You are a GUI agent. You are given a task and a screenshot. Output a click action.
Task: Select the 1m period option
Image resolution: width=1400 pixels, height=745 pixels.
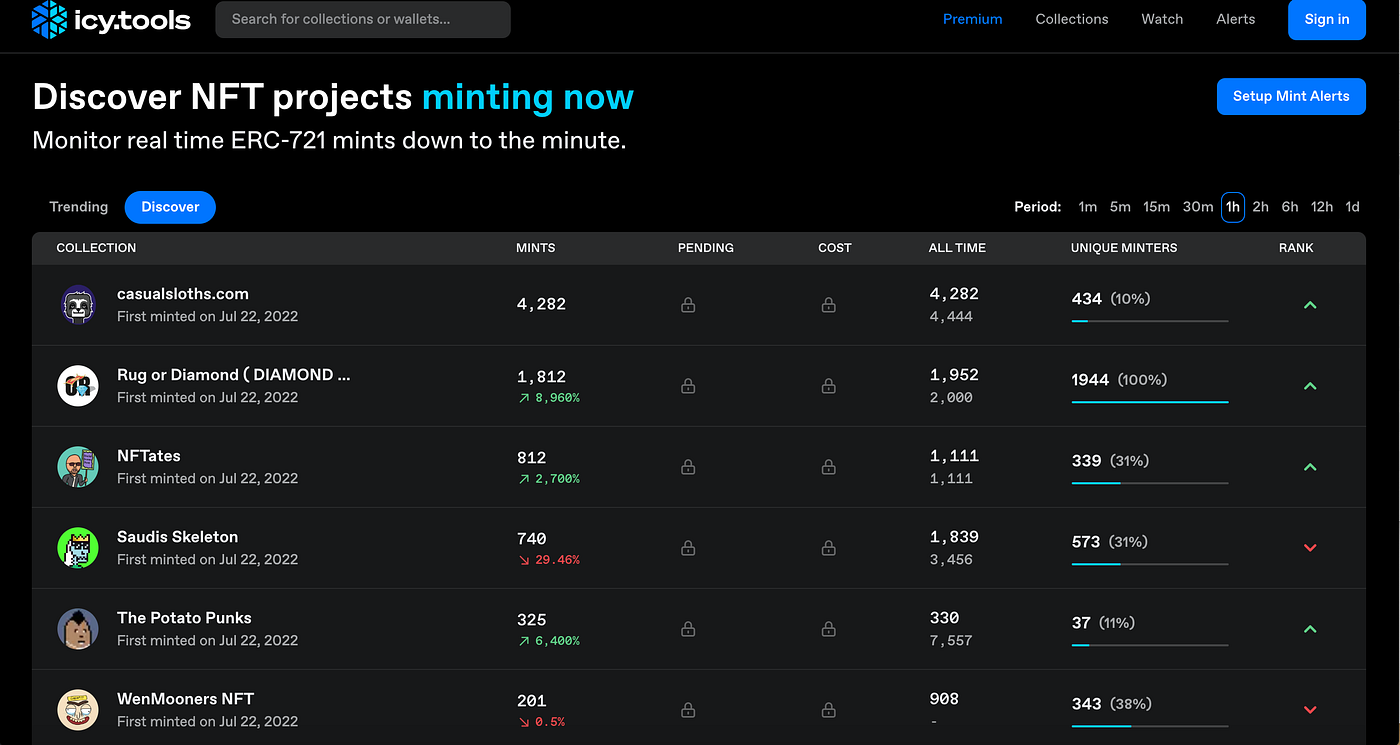[x=1087, y=207]
